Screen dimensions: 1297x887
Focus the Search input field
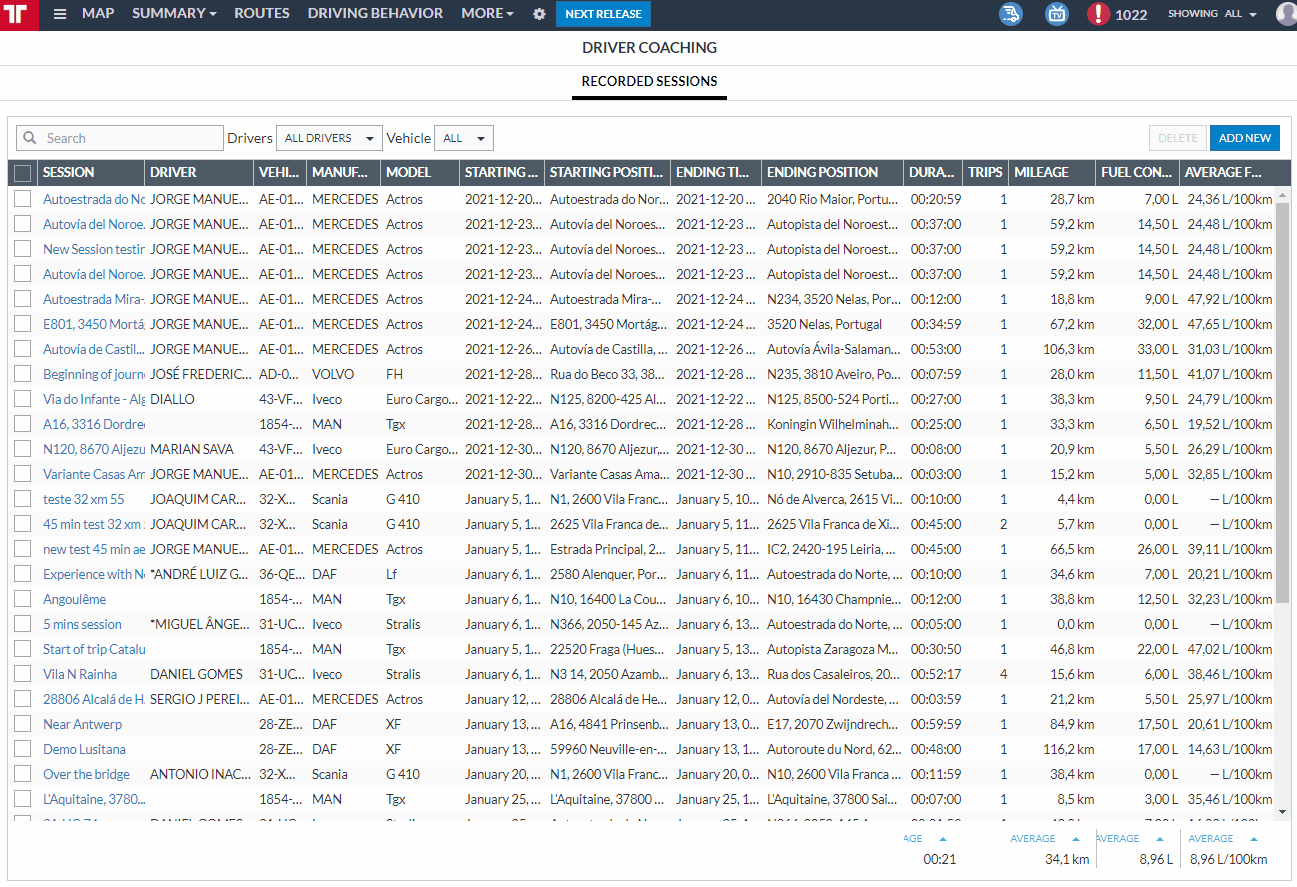(x=119, y=138)
